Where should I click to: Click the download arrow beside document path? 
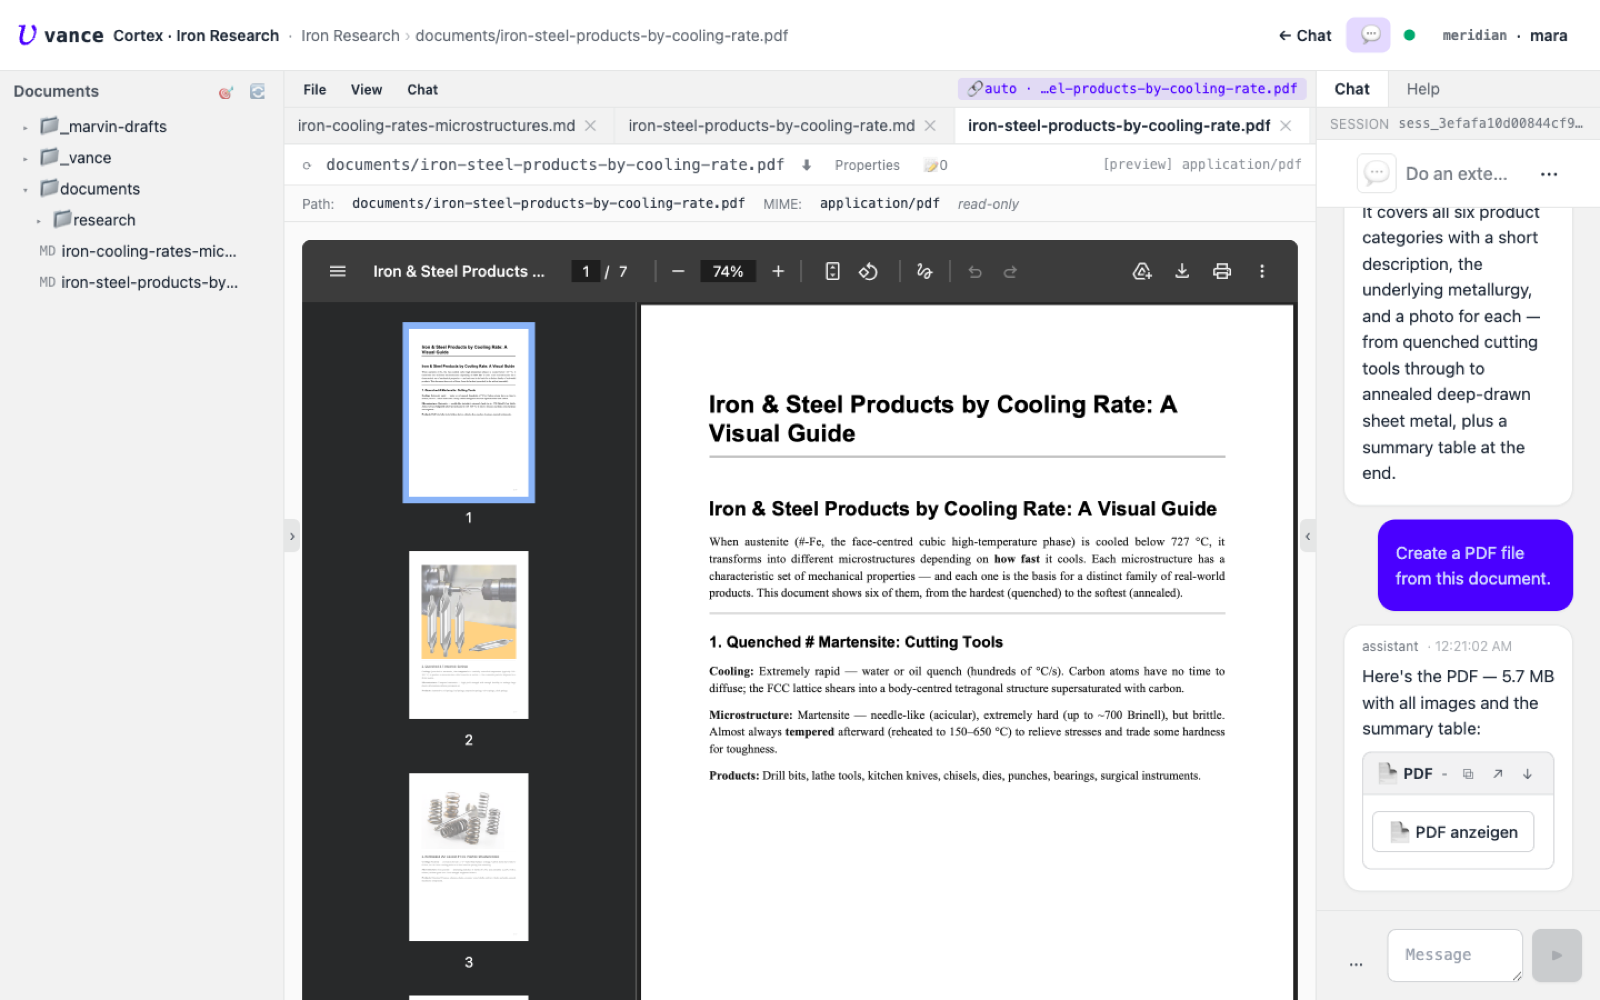pos(806,165)
